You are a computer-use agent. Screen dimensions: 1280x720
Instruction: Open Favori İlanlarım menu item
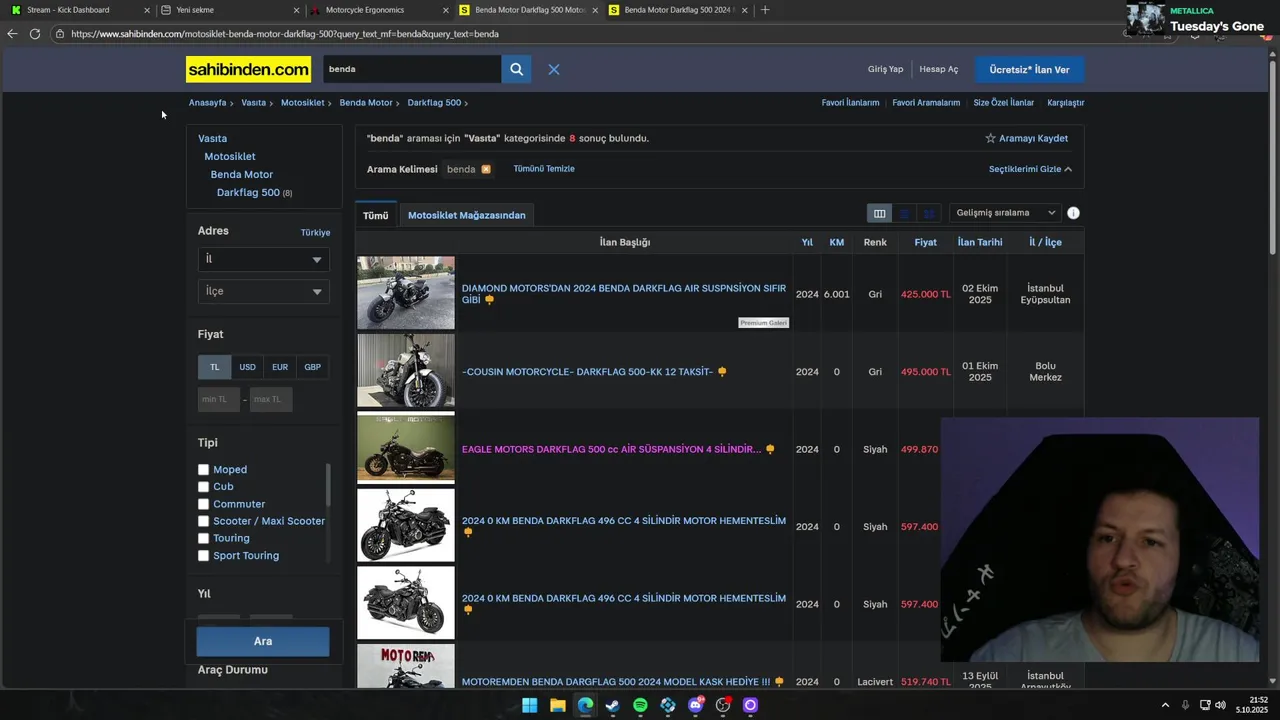coord(850,102)
